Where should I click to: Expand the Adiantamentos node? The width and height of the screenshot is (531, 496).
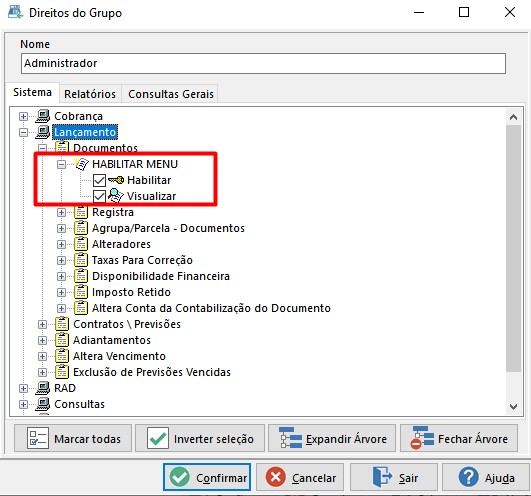42,340
